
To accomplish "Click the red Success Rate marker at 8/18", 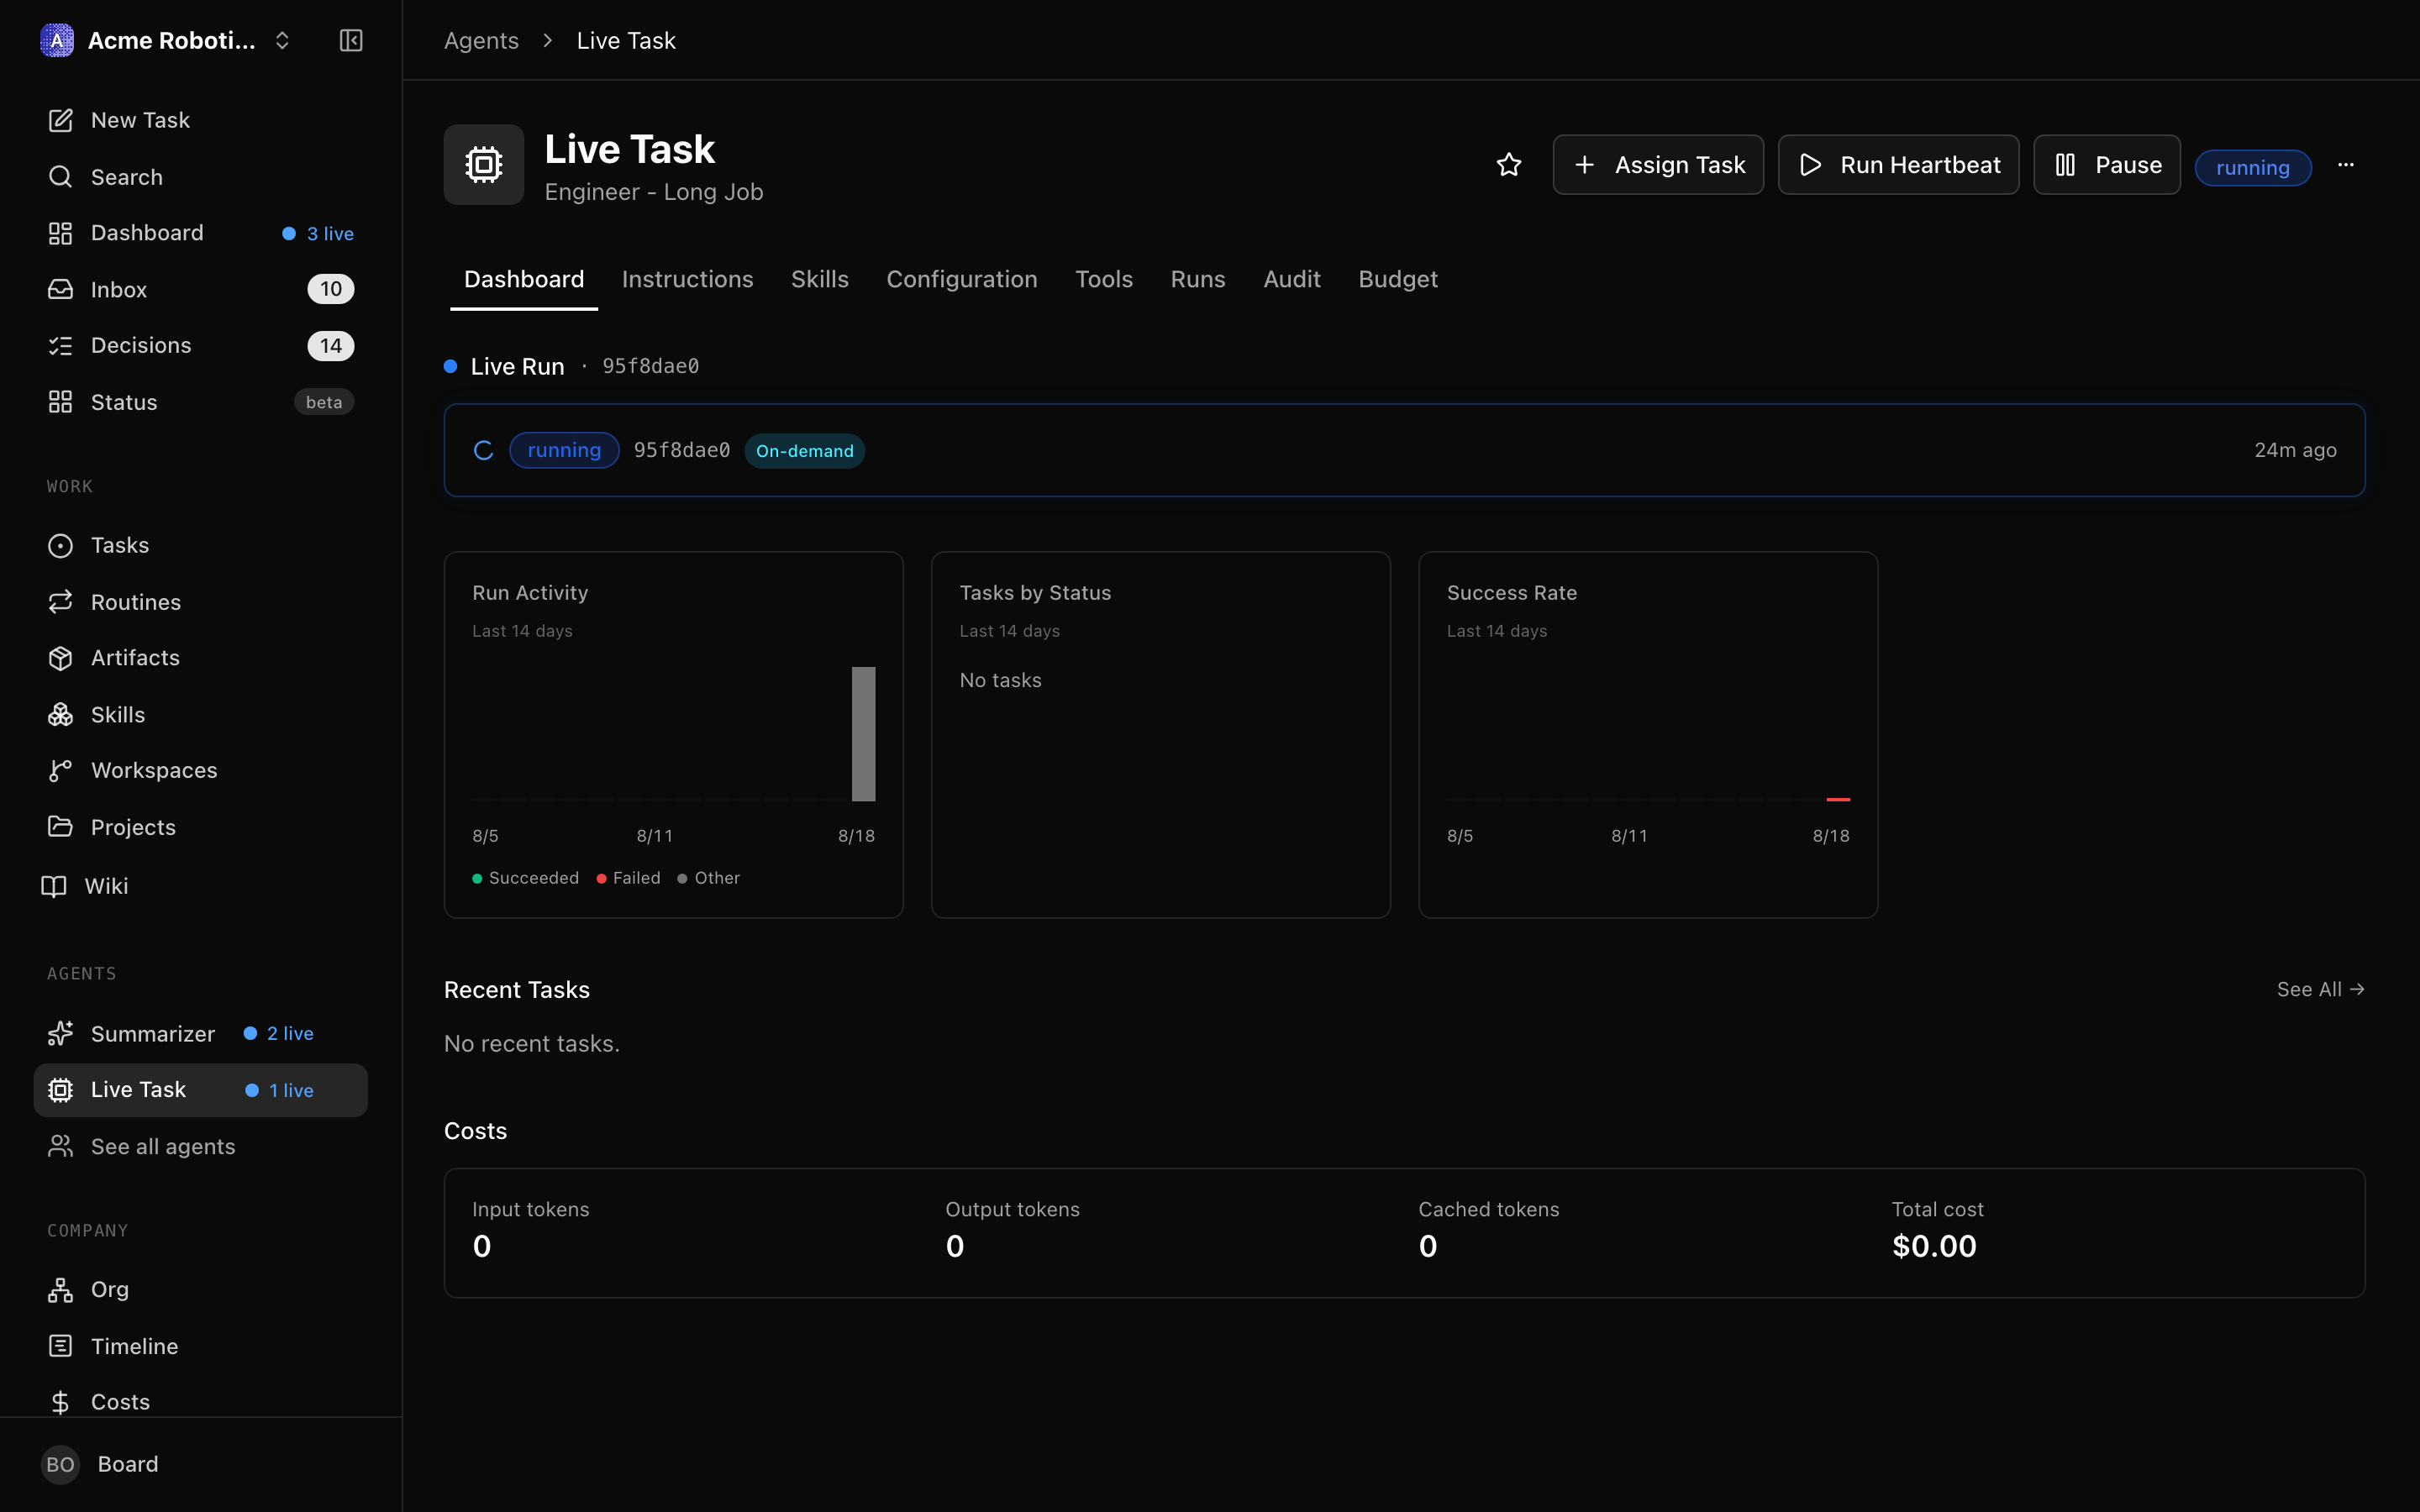I will click(1838, 799).
